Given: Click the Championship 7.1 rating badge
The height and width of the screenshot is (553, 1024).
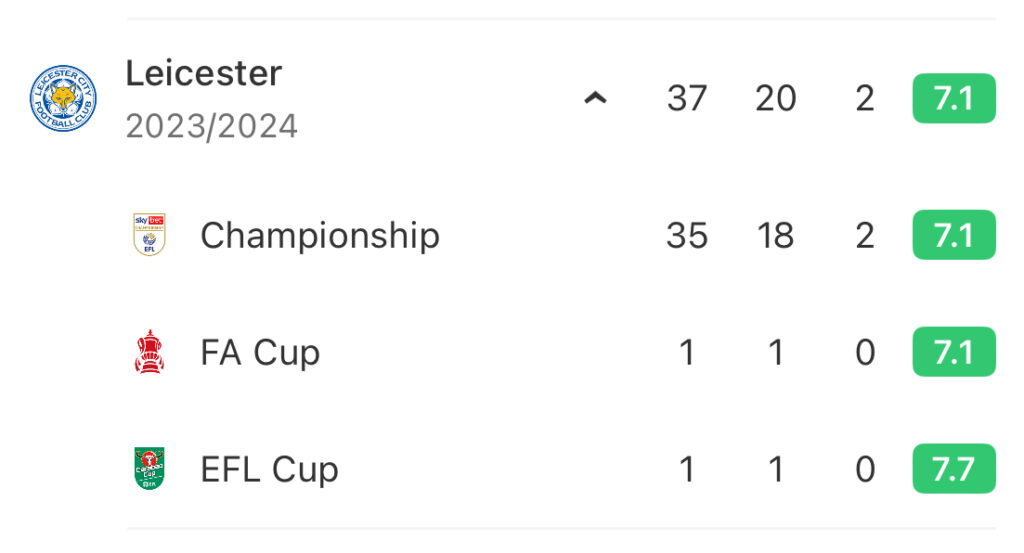Looking at the screenshot, I should coord(953,235).
